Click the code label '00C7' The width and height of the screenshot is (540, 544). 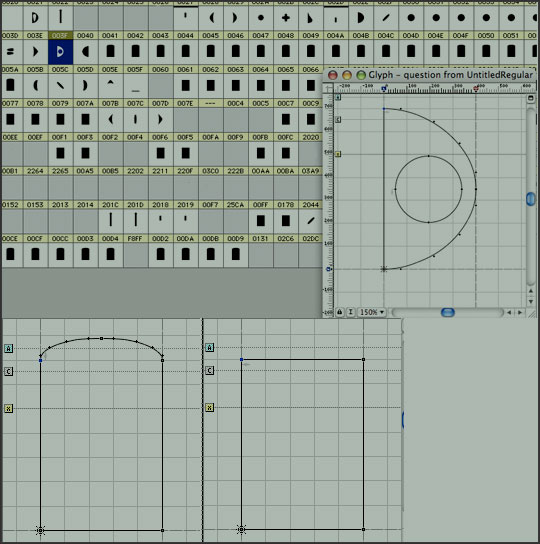click(286, 103)
